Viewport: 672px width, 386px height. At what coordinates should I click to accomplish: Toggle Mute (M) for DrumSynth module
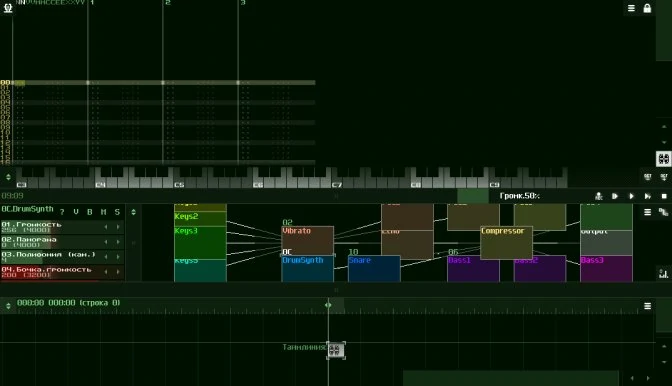103,212
